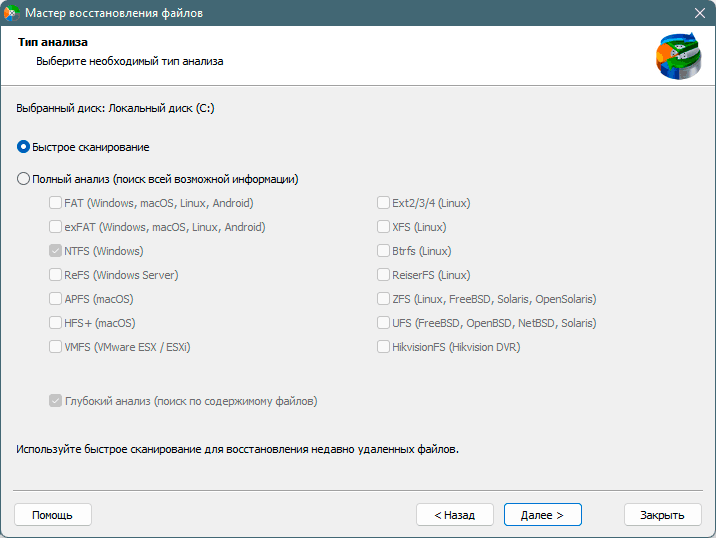716x538 pixels.
Task: Click the Закрыть button
Action: tap(663, 515)
